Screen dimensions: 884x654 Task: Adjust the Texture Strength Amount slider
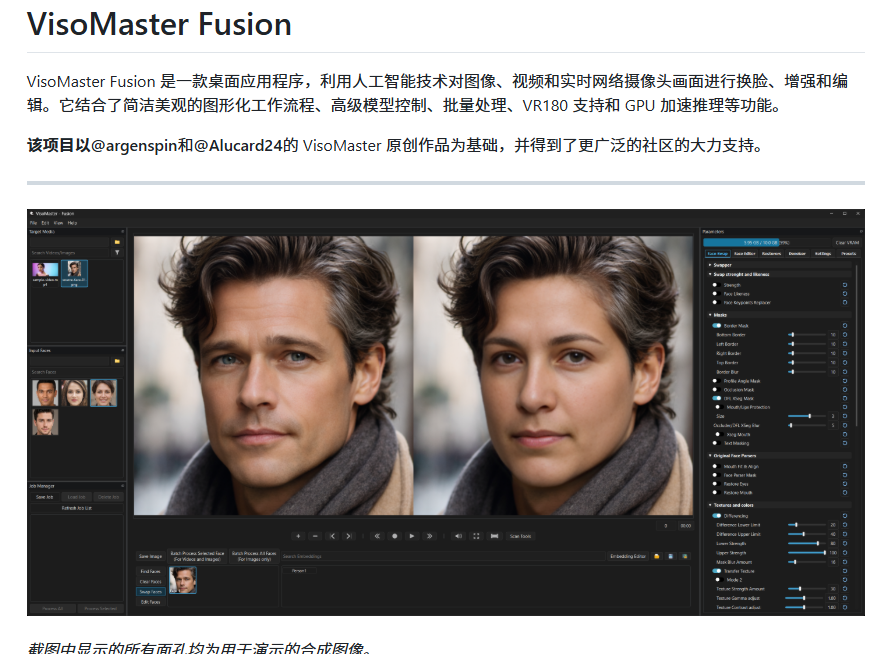point(807,589)
